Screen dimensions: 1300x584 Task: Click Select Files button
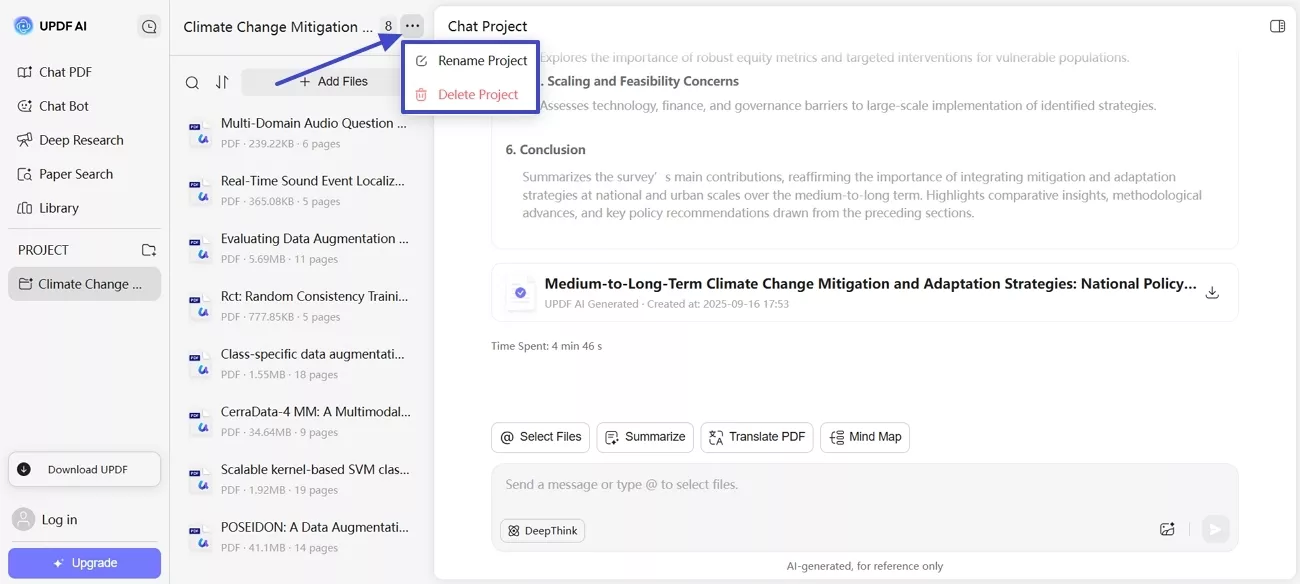[x=540, y=437]
